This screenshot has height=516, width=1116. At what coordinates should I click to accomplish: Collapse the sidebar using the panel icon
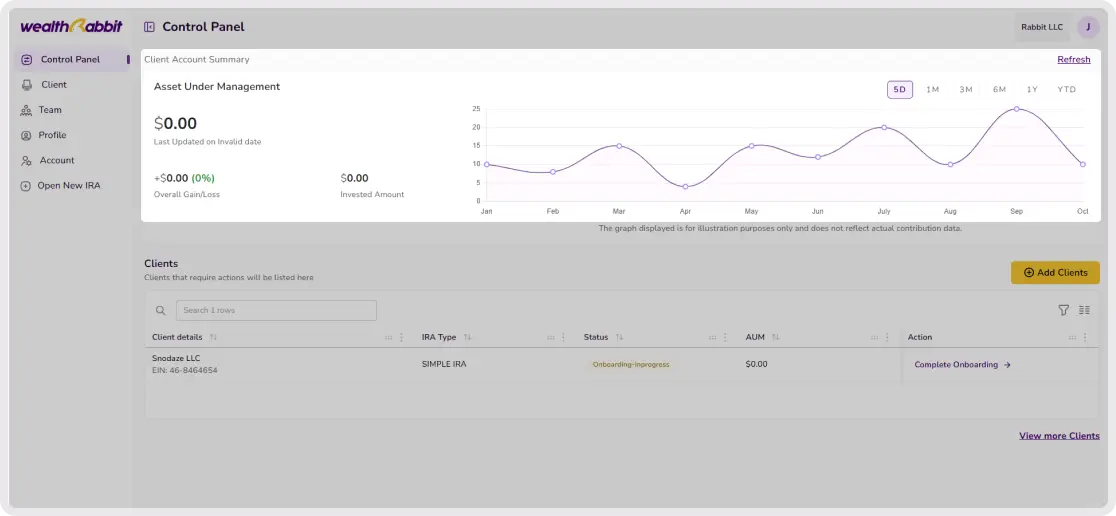149,27
